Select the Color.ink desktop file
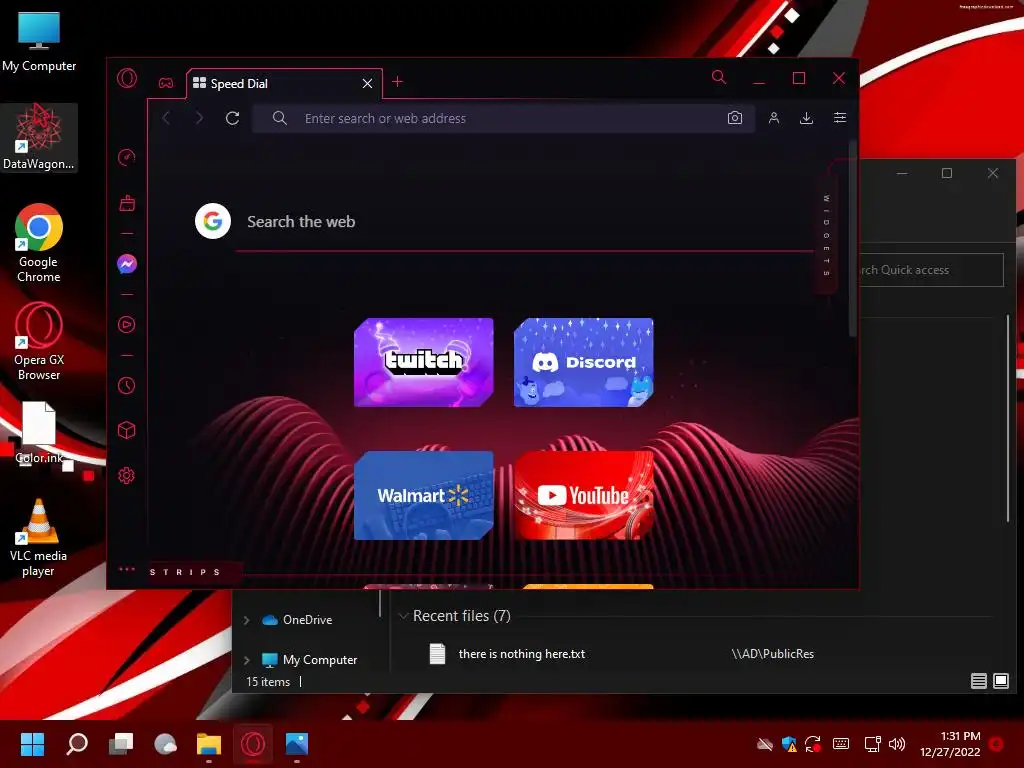Screen dimensions: 1024x768 tap(39, 432)
